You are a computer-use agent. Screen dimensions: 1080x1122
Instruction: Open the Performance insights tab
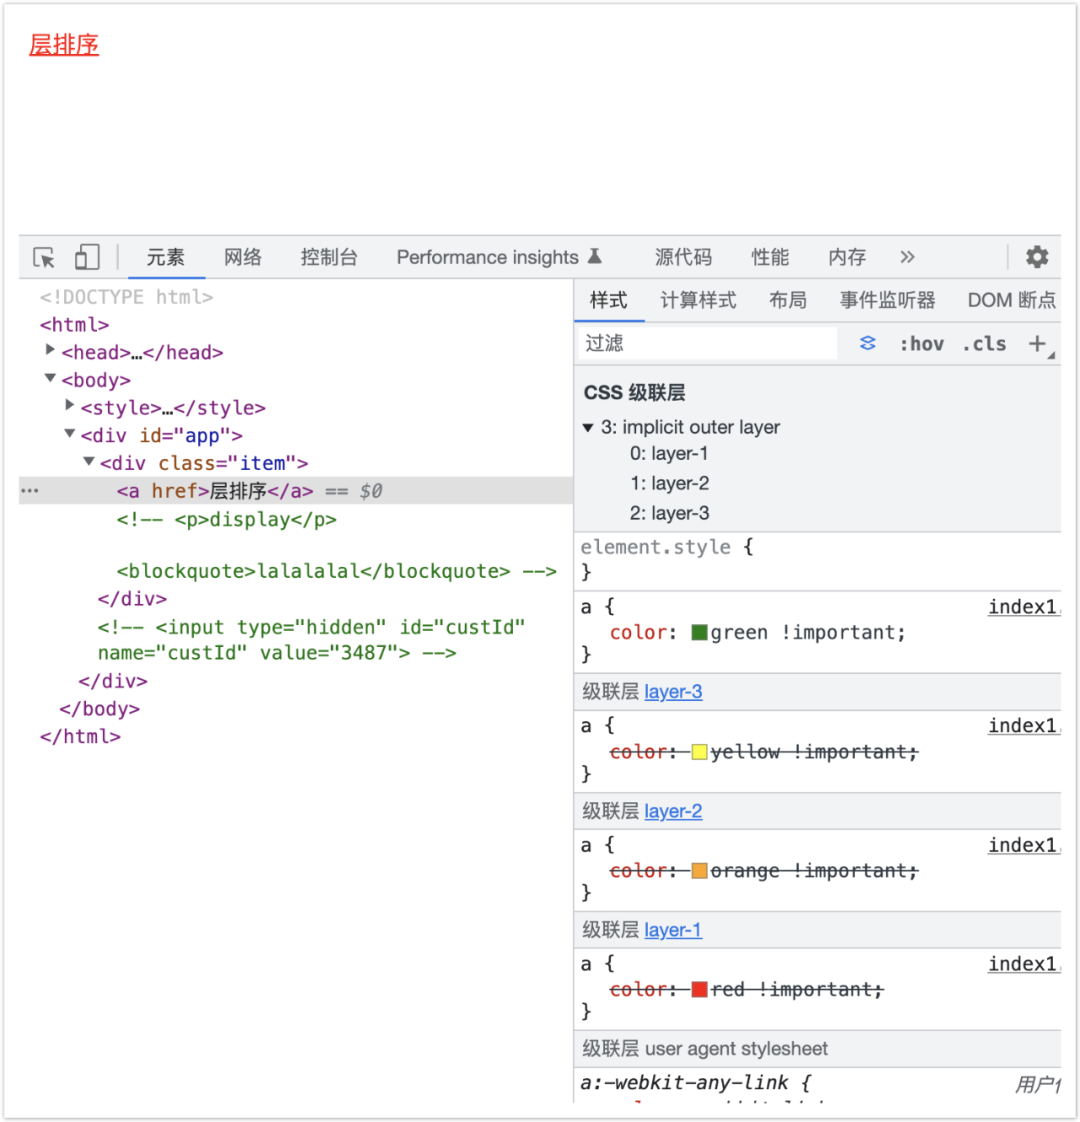pyautogui.click(x=499, y=257)
